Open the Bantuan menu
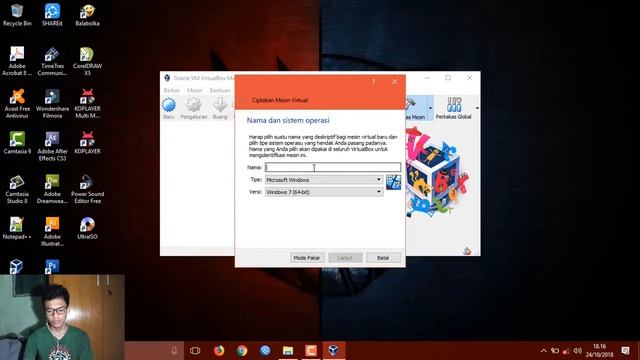640x360 pixels. coord(220,90)
